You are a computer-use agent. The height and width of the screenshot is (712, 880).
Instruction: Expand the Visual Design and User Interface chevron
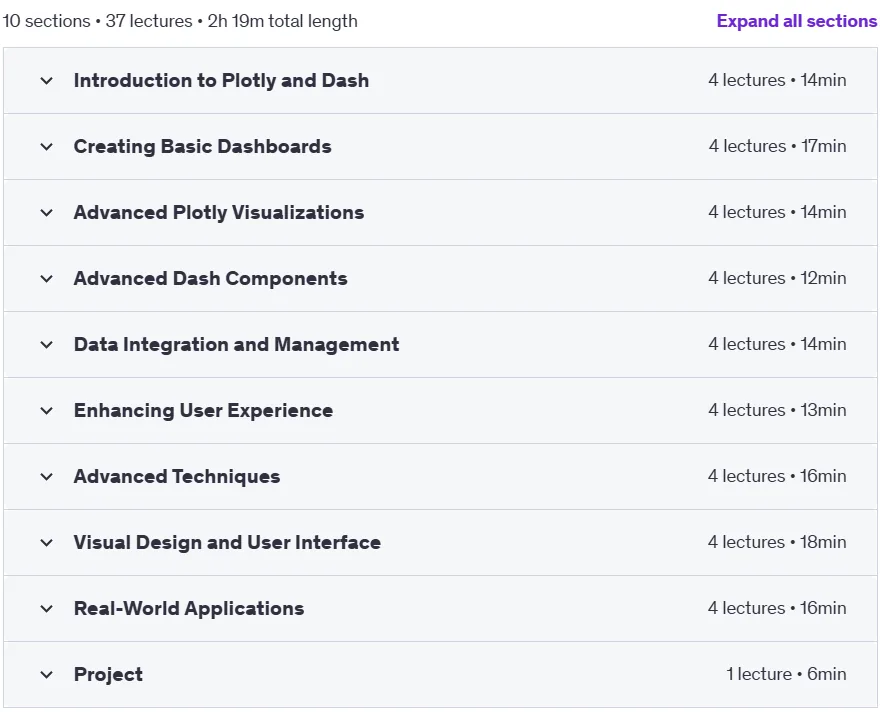47,543
